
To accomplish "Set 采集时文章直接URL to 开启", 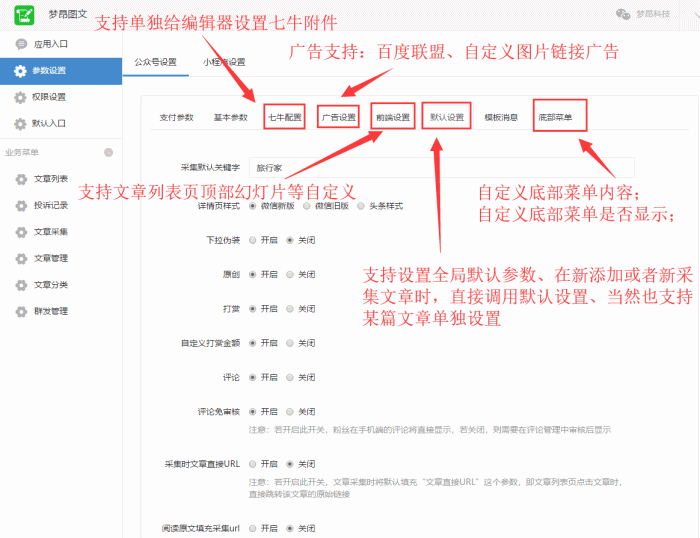I will coord(253,464).
